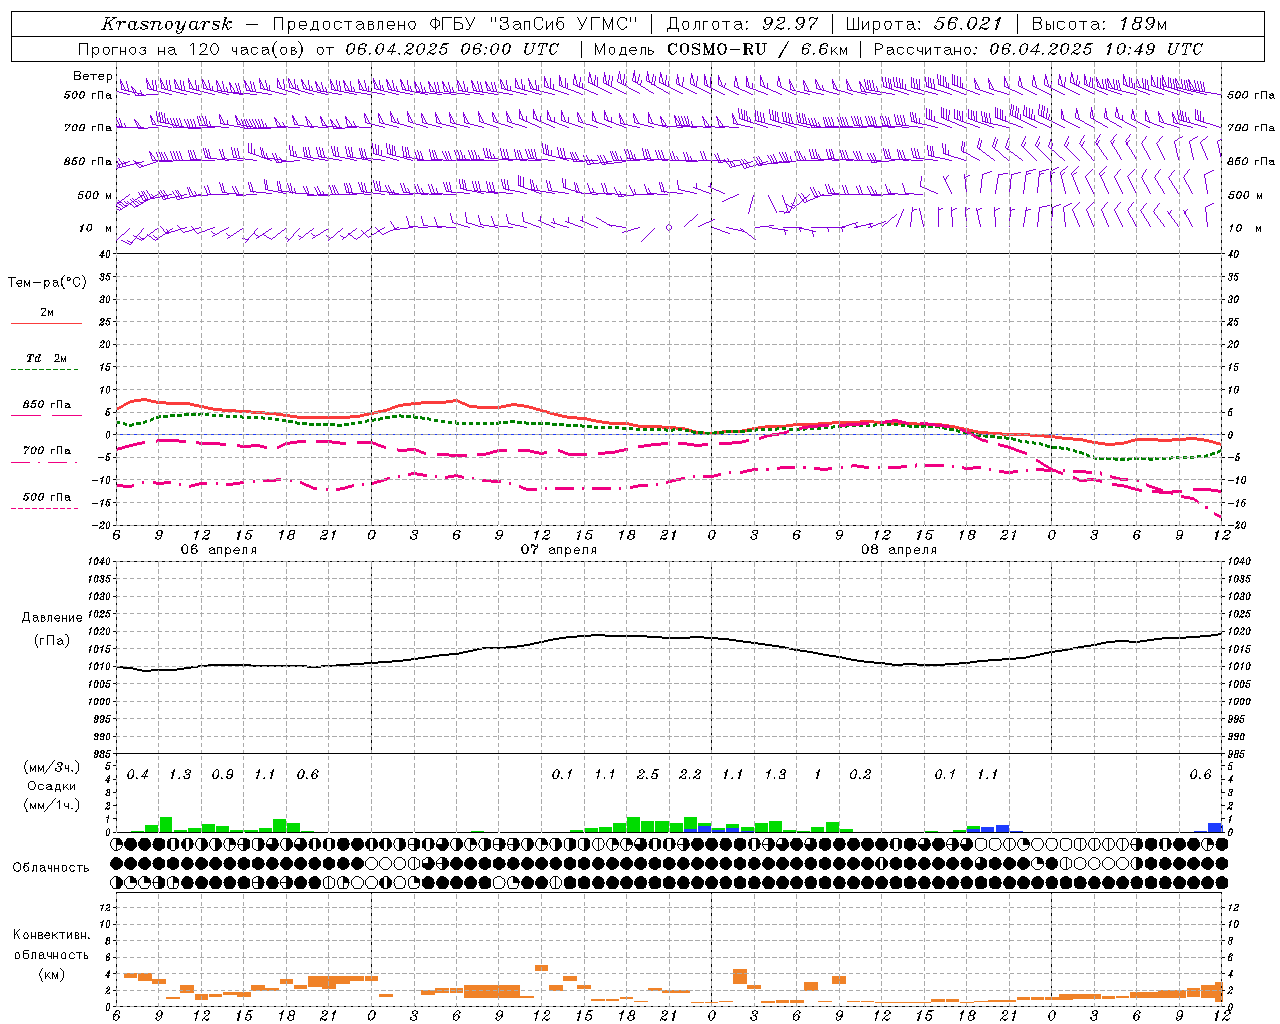Select the '(км)' convective cloud unit label

[x=51, y=974]
